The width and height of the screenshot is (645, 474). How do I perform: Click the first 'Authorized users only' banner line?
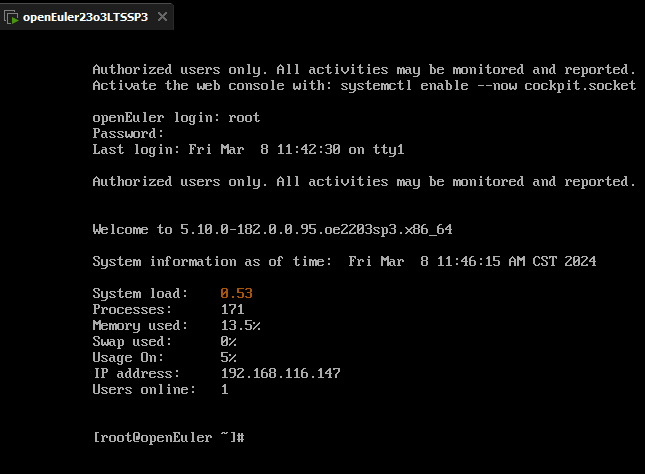pos(364,69)
